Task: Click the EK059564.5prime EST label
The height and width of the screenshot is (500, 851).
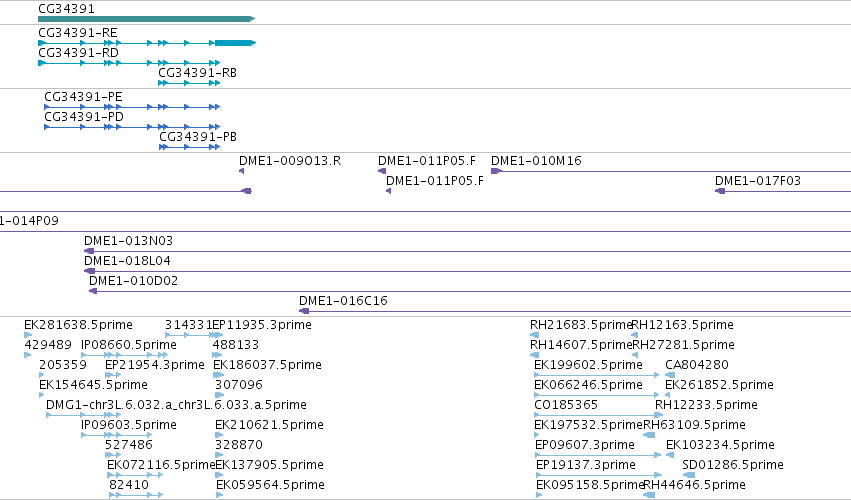Action: tap(270, 485)
